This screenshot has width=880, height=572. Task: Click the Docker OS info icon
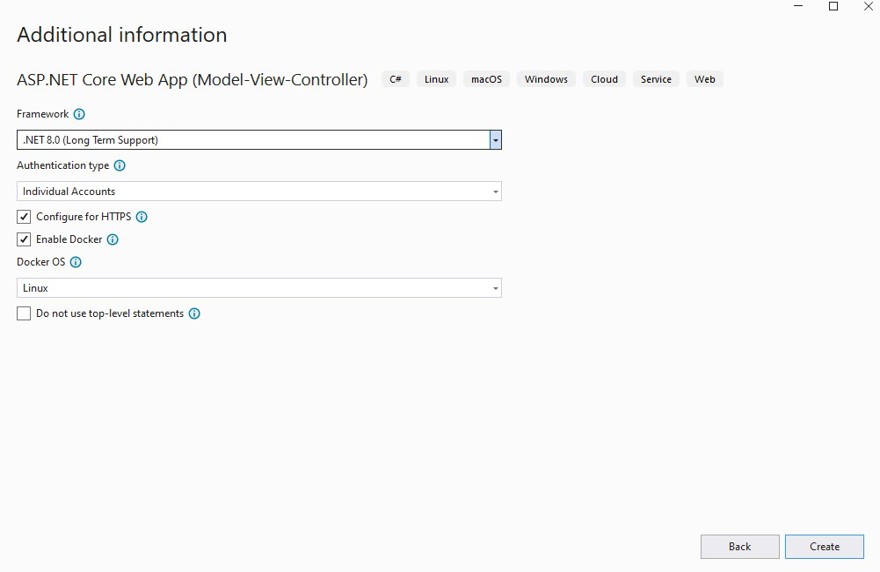click(75, 262)
